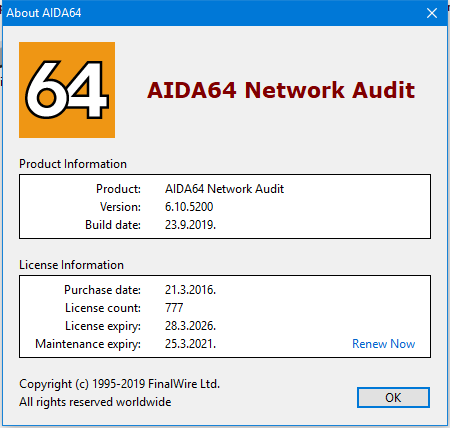
Task: Click the Copyright 1995-2019 FinalWire Ltd. text
Action: coord(119,384)
